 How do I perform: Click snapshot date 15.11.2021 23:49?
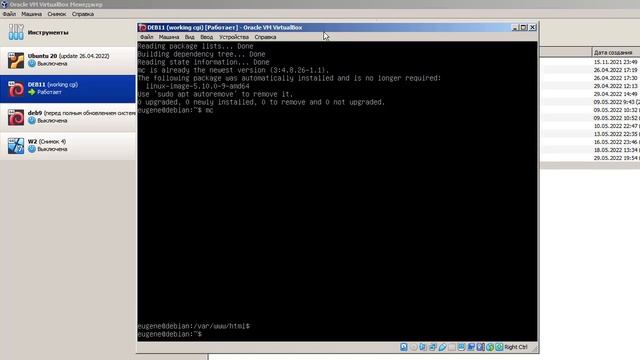click(615, 62)
